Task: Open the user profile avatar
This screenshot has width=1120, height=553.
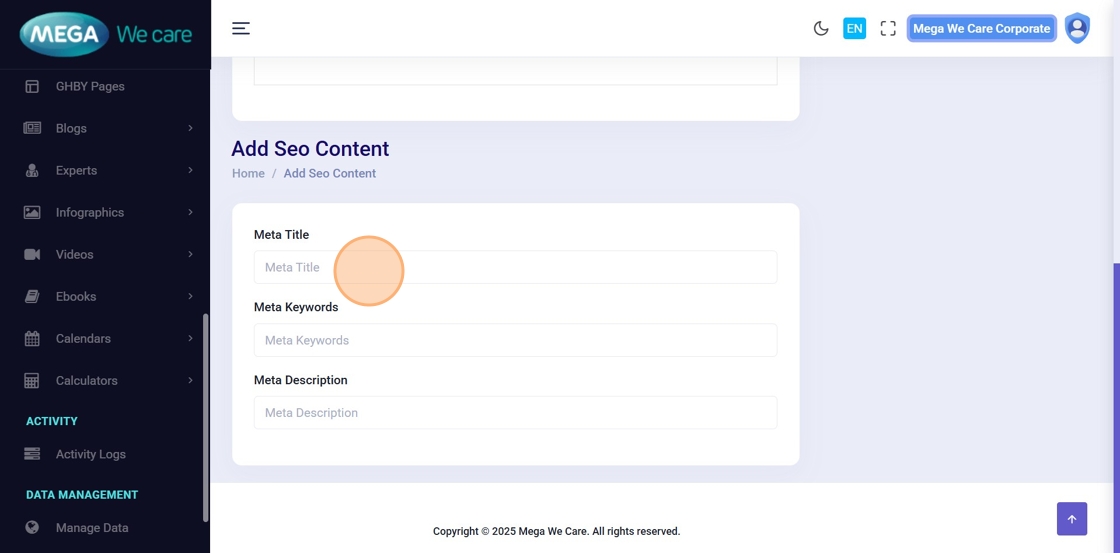Action: (1077, 28)
